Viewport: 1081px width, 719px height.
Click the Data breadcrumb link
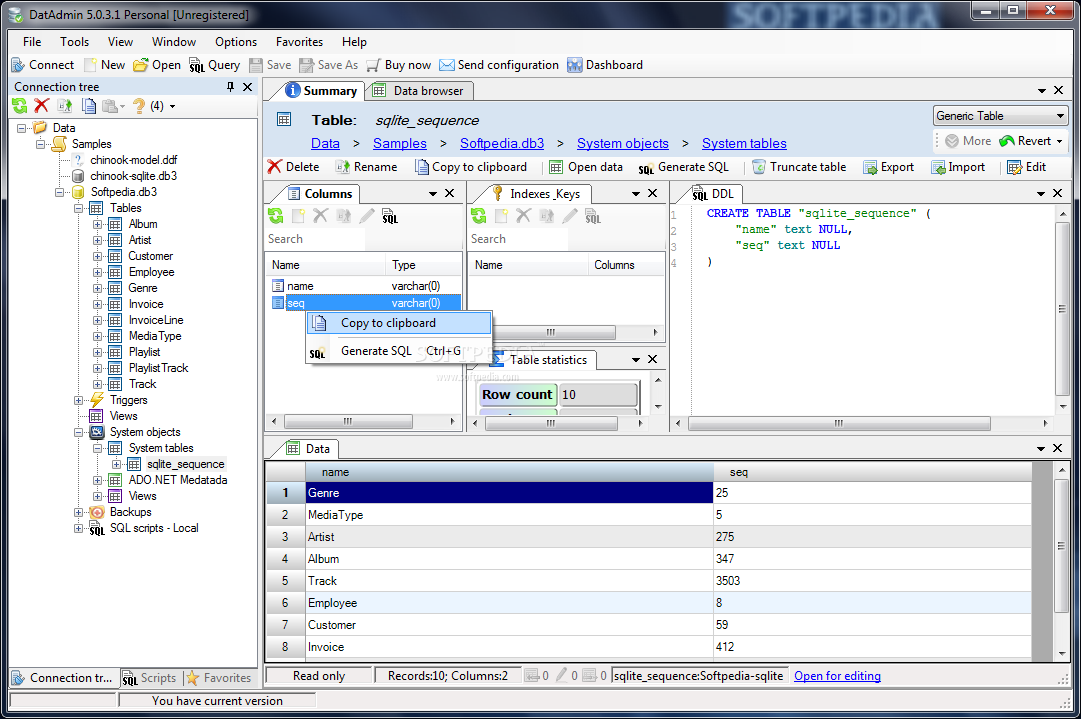coord(325,143)
